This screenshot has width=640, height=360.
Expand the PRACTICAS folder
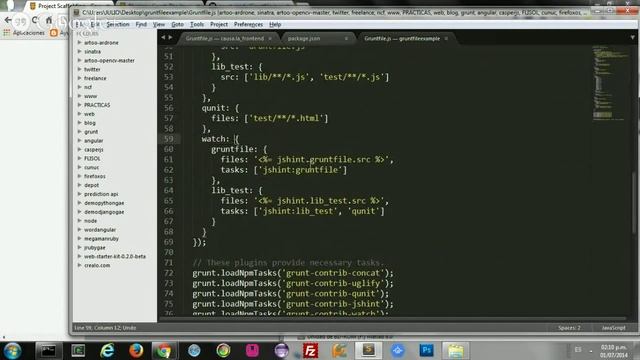[80, 105]
